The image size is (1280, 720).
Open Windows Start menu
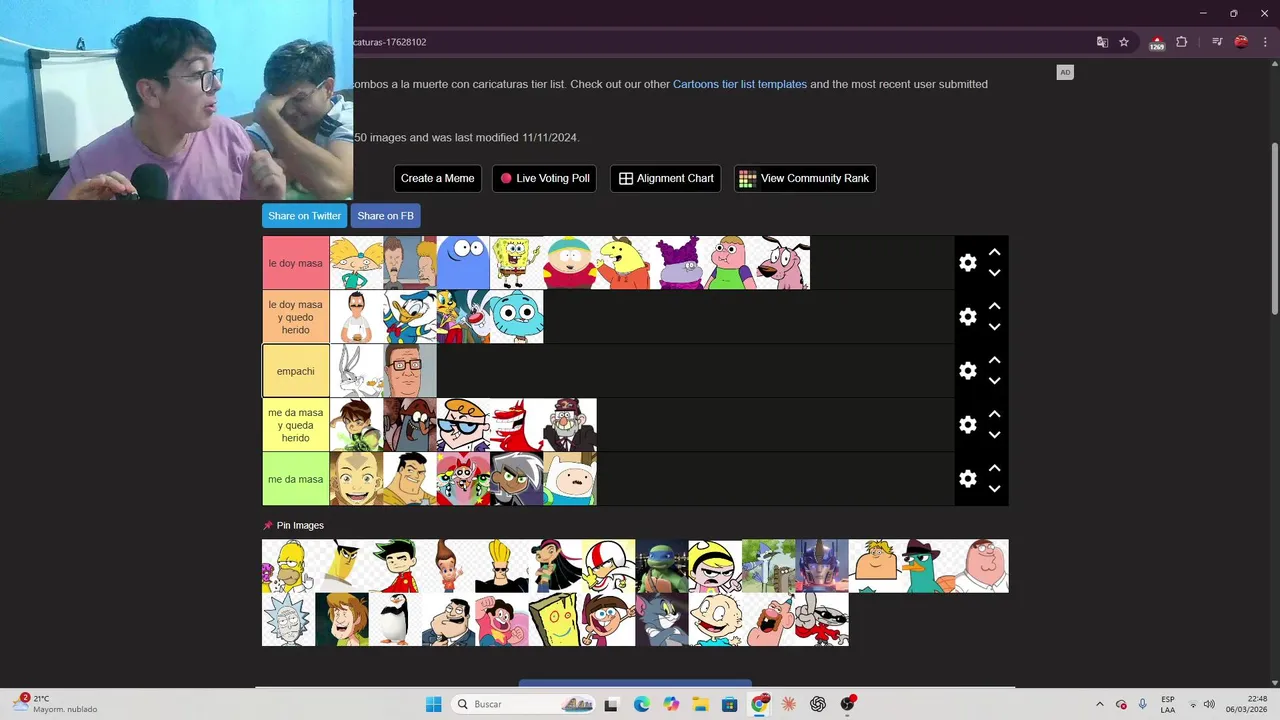433,704
